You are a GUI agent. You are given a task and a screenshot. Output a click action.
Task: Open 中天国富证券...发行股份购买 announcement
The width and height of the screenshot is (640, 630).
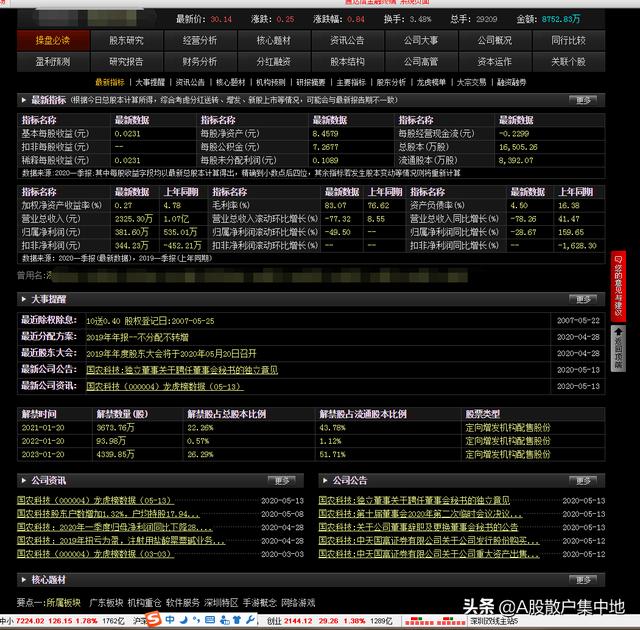[x=429, y=541]
